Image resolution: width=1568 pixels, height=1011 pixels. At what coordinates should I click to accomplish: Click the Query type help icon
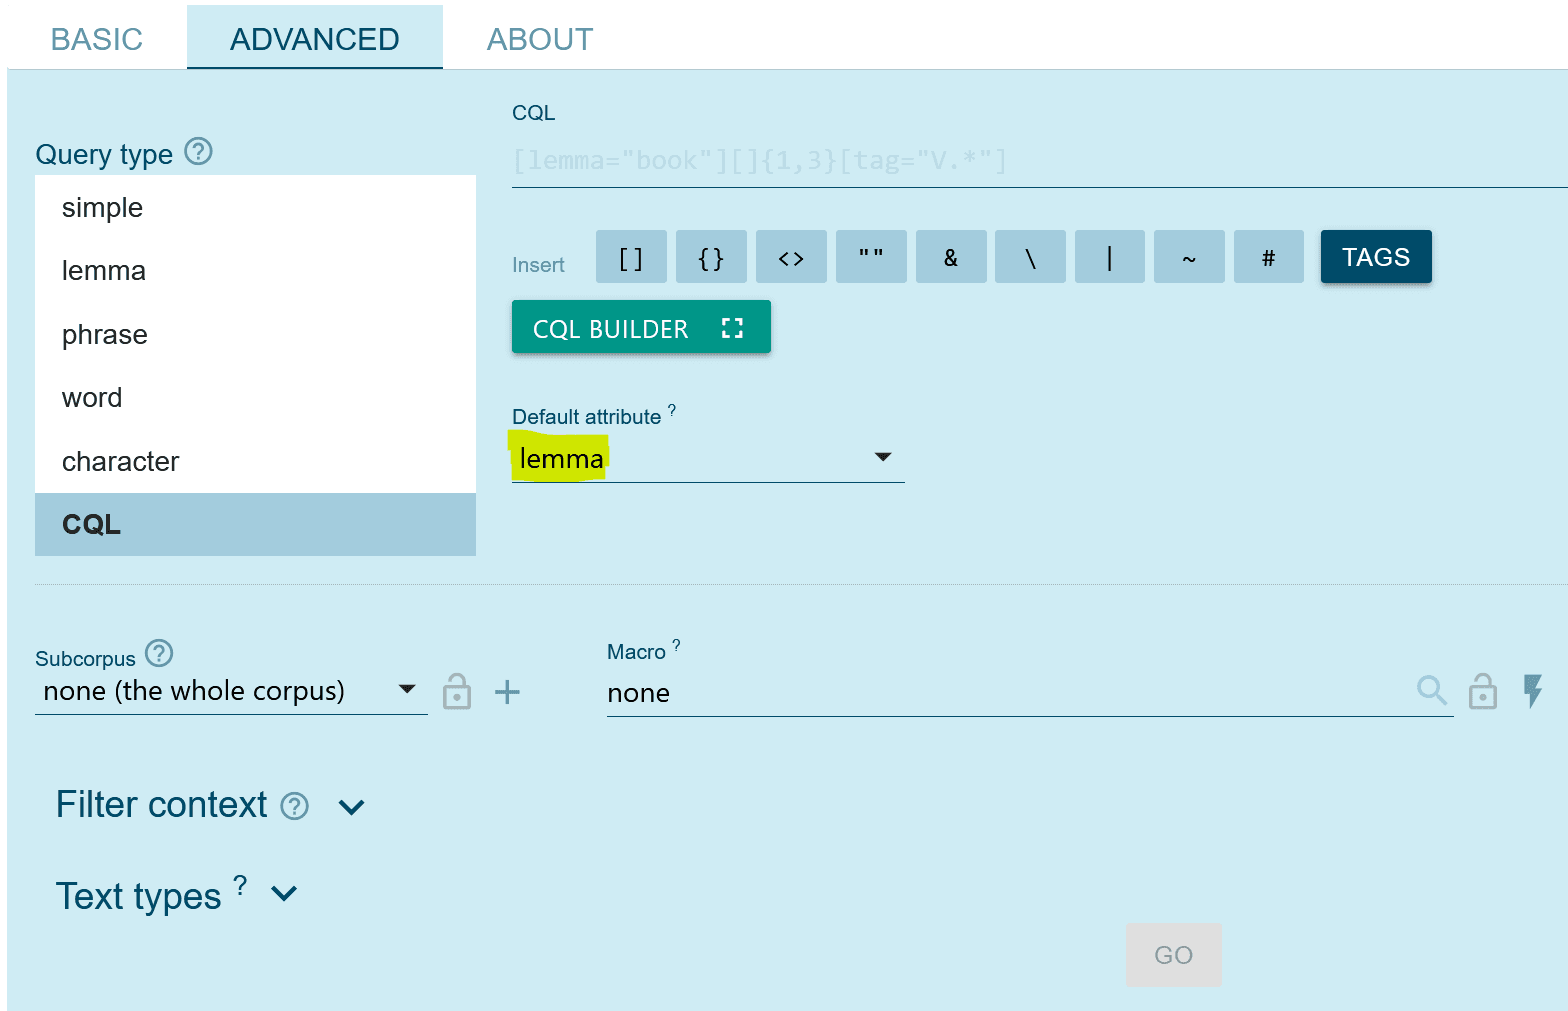pyautogui.click(x=199, y=152)
